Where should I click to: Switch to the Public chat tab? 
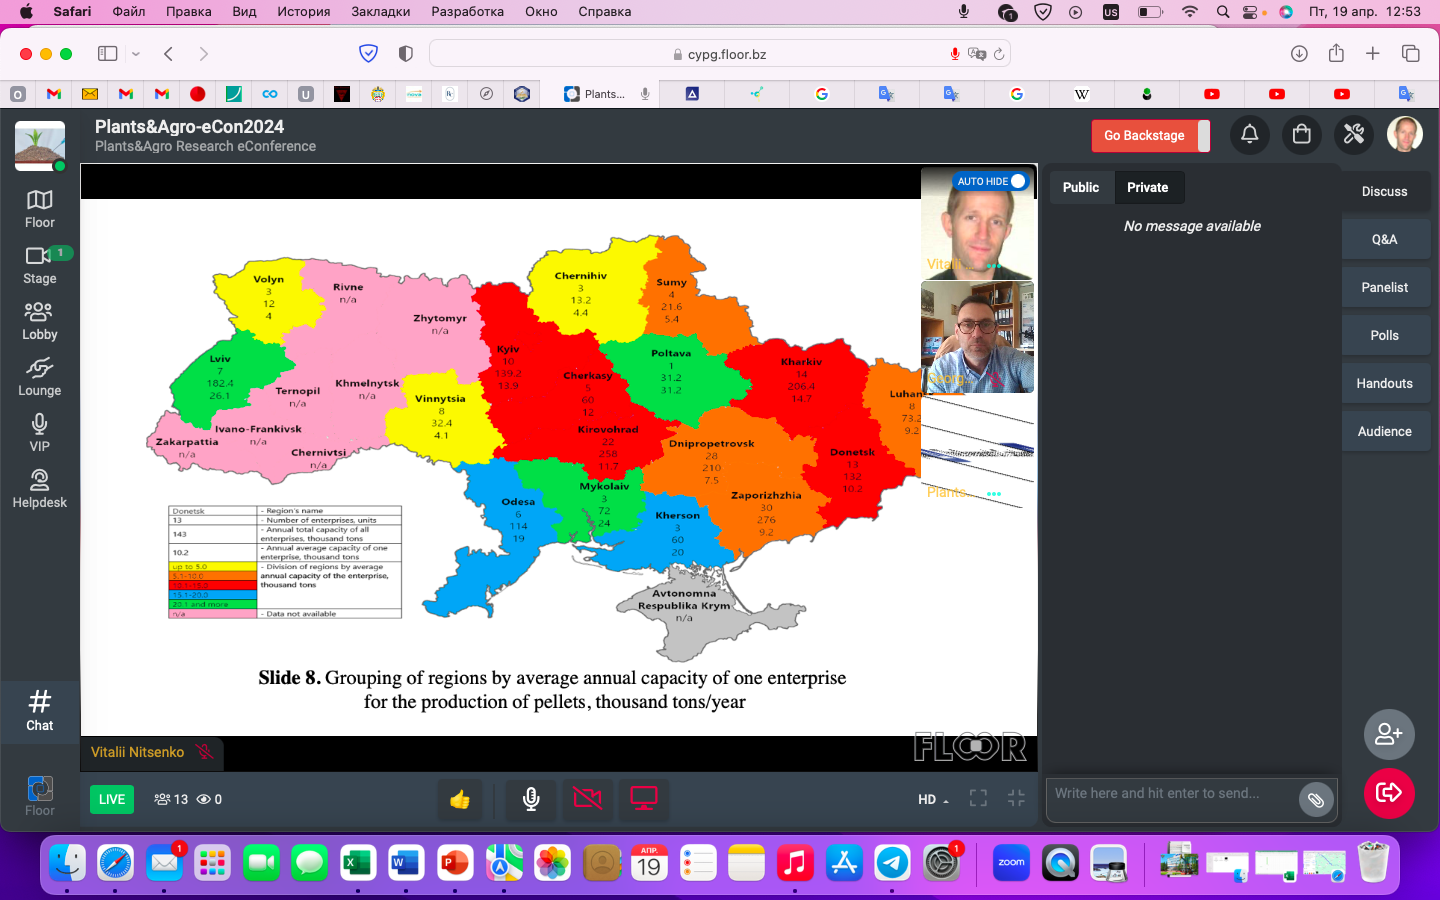[1080, 187]
